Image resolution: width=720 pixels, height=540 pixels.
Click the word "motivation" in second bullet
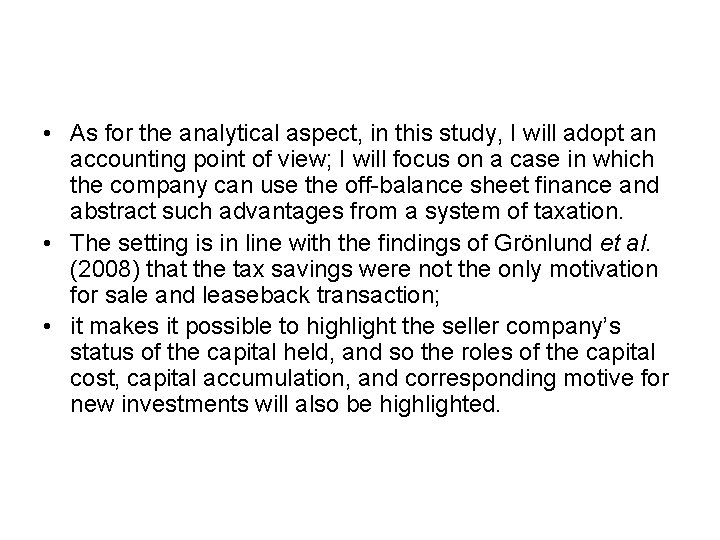pyautogui.click(x=604, y=269)
